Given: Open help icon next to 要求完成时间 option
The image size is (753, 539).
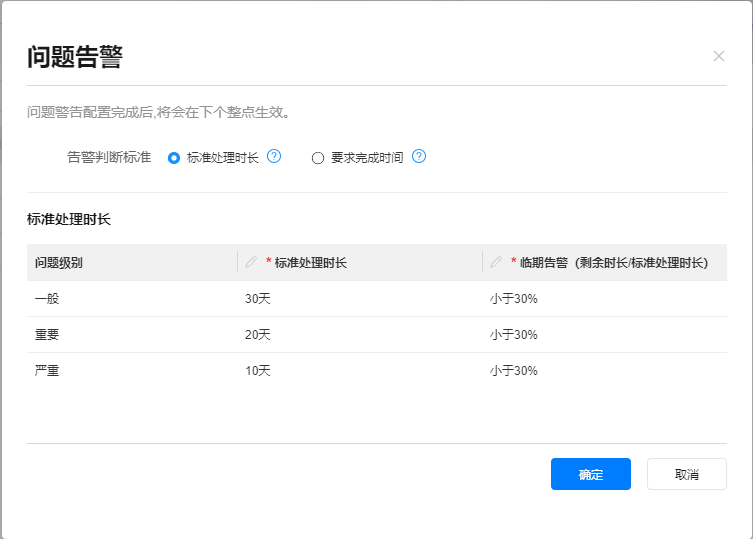Looking at the screenshot, I should 419,156.
